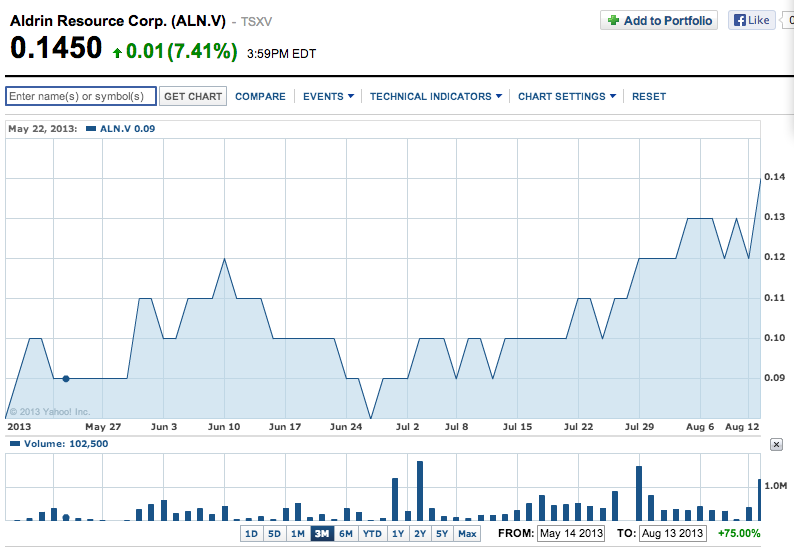The image size is (794, 547).
Task: Click the 3:59PM EDT timestamp
Action: point(282,54)
